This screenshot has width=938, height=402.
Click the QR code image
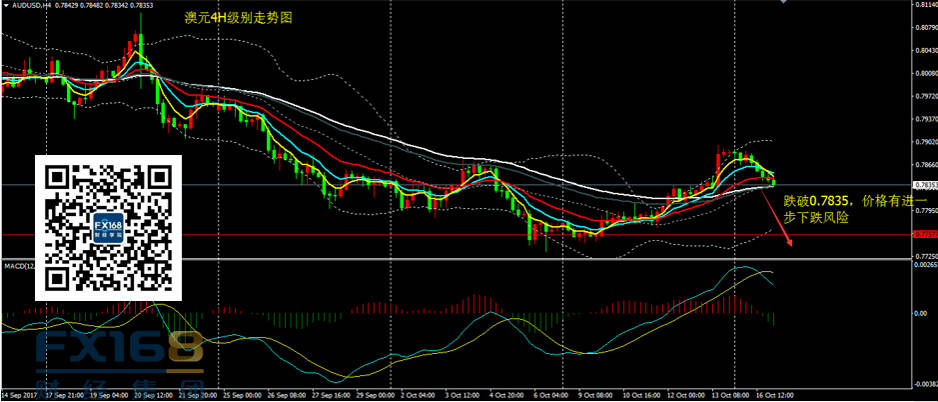click(110, 228)
